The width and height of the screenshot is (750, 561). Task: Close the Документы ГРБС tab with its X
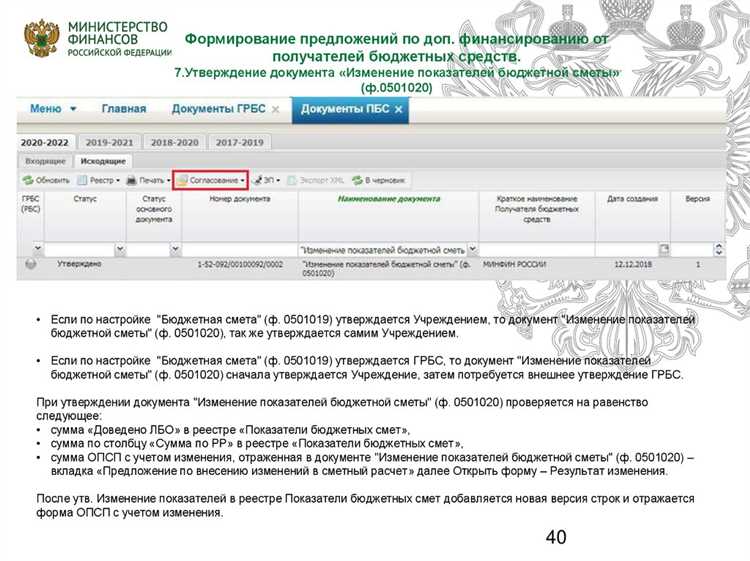[x=276, y=110]
